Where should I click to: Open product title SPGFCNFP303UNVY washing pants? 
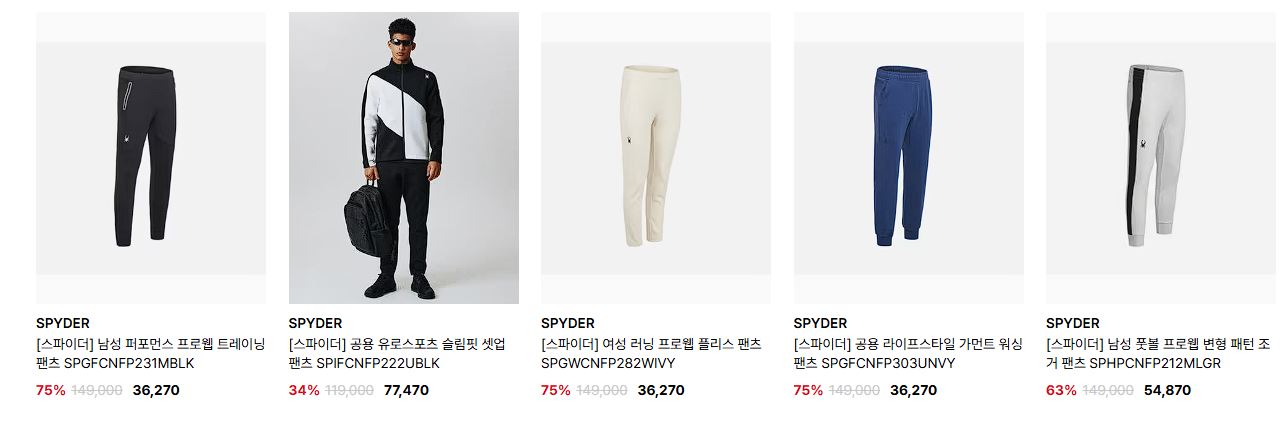coord(908,354)
